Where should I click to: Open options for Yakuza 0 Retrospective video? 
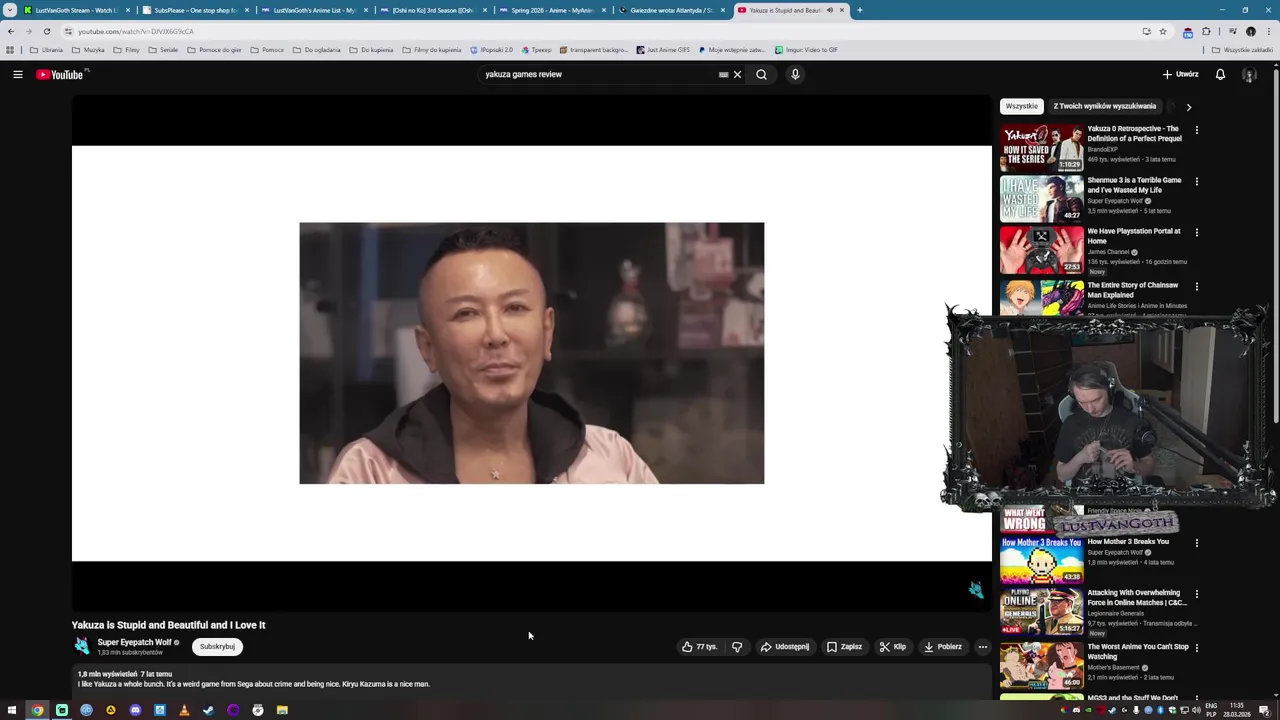pos(1197,130)
